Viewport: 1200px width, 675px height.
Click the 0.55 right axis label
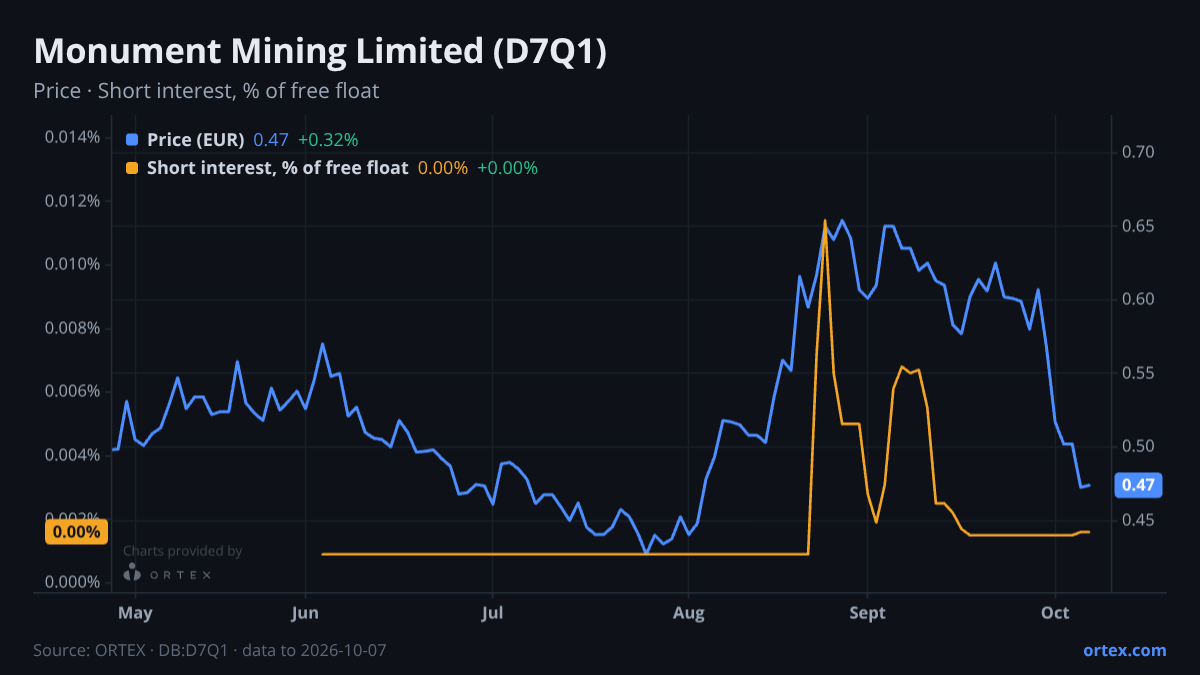point(1139,373)
